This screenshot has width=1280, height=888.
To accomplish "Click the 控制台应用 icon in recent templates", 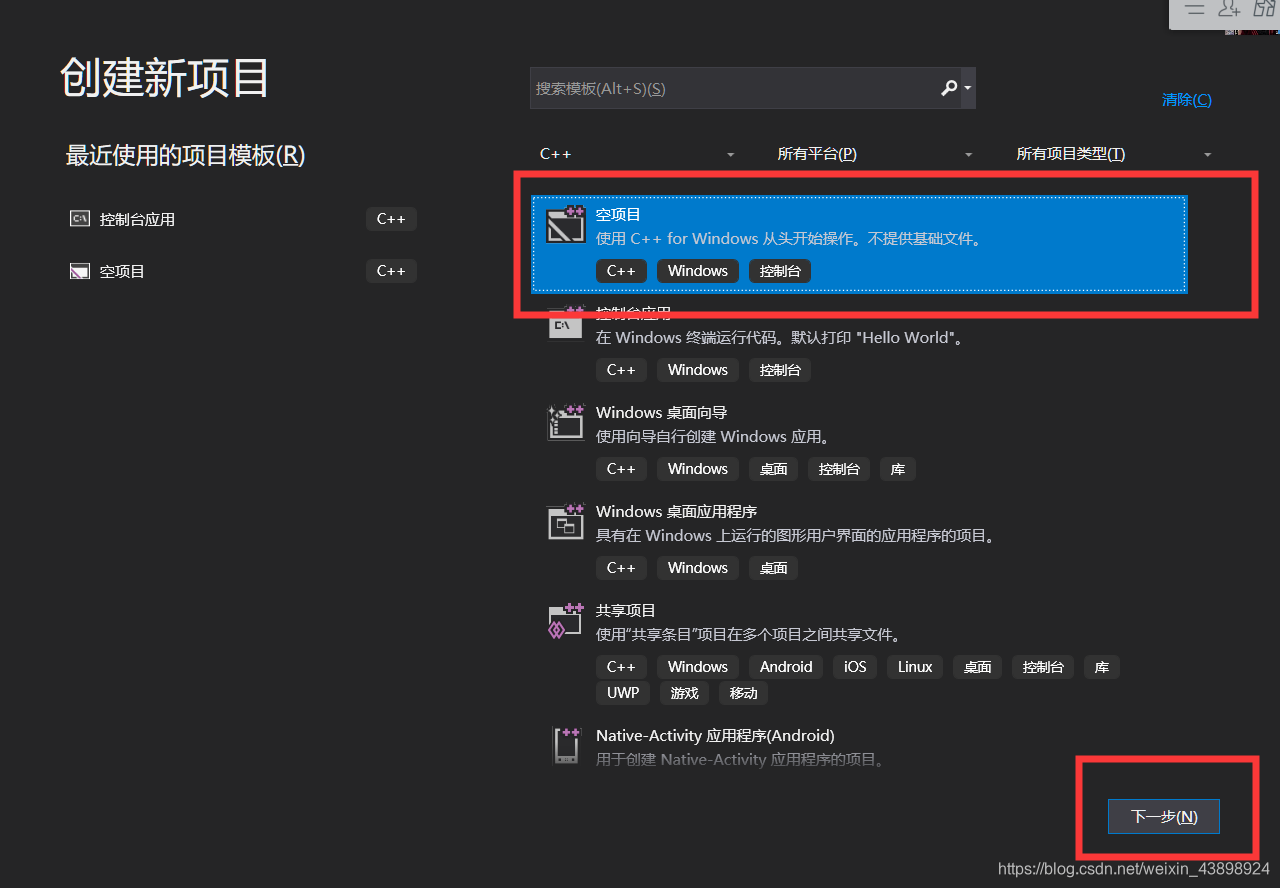I will (79, 218).
